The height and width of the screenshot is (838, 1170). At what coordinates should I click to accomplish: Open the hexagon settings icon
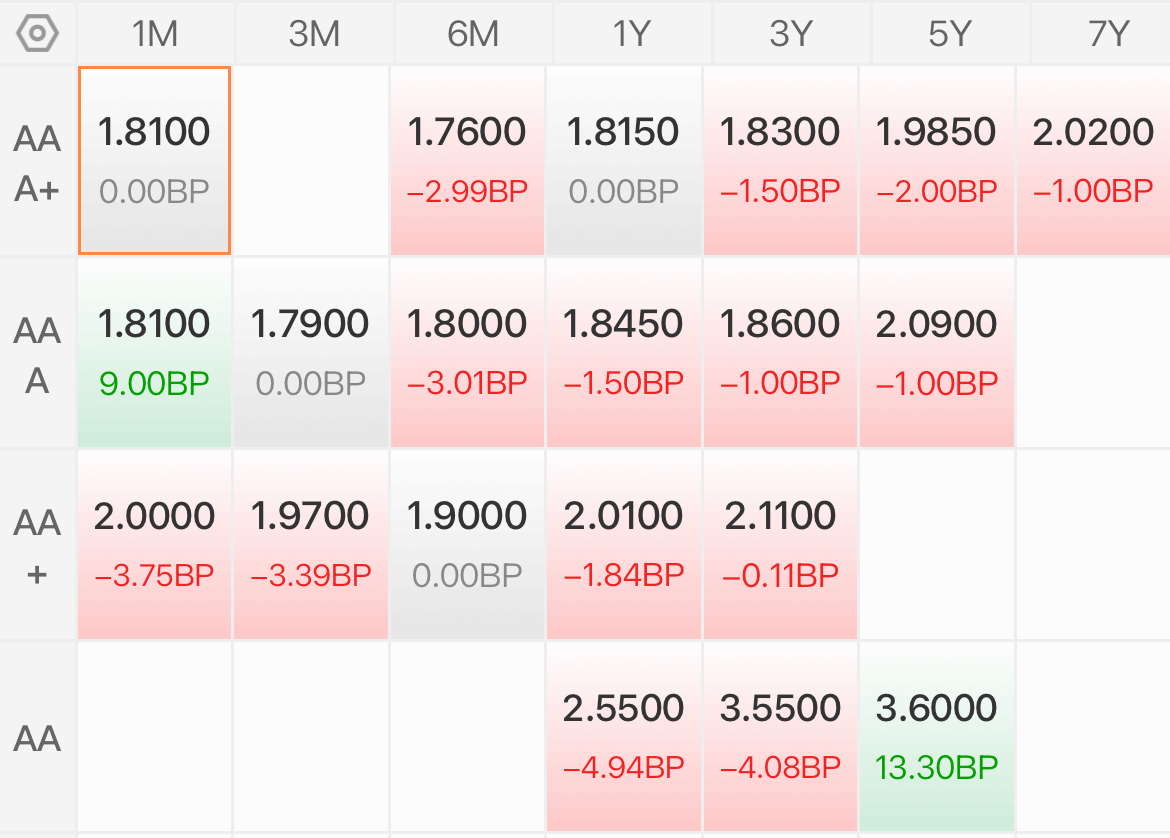[37, 34]
